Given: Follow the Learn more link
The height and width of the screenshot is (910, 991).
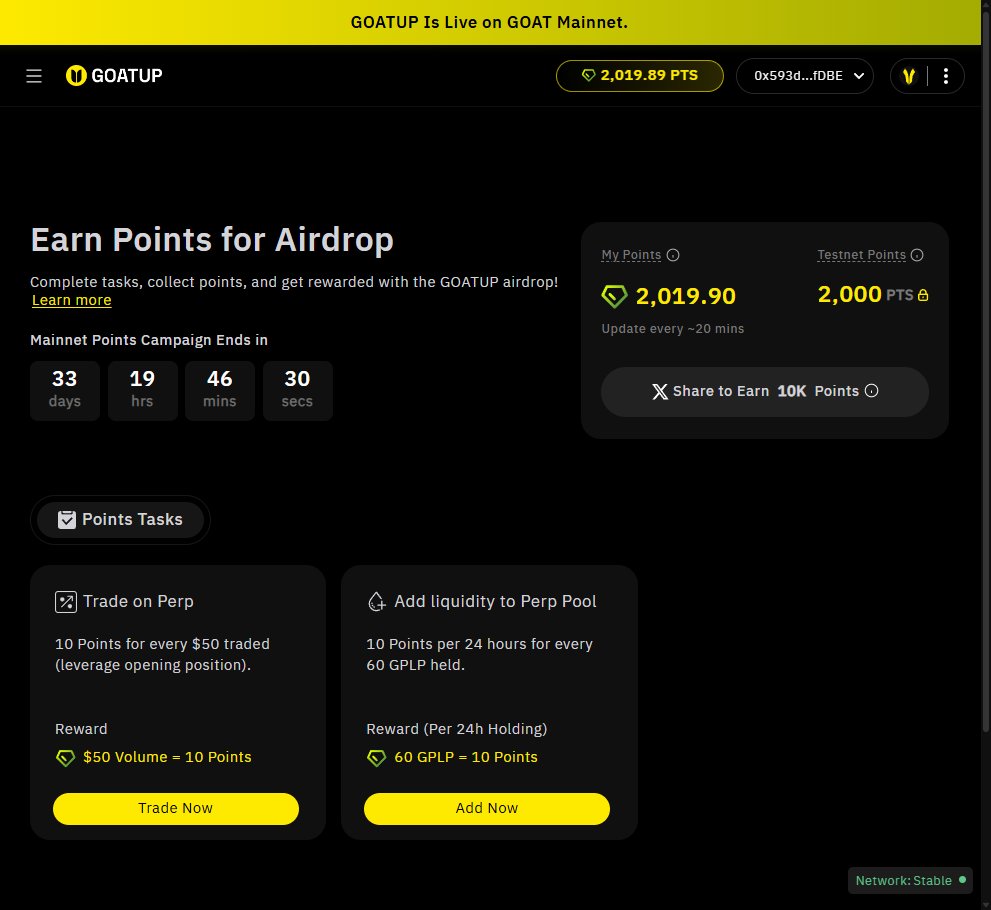Looking at the screenshot, I should click(x=71, y=300).
